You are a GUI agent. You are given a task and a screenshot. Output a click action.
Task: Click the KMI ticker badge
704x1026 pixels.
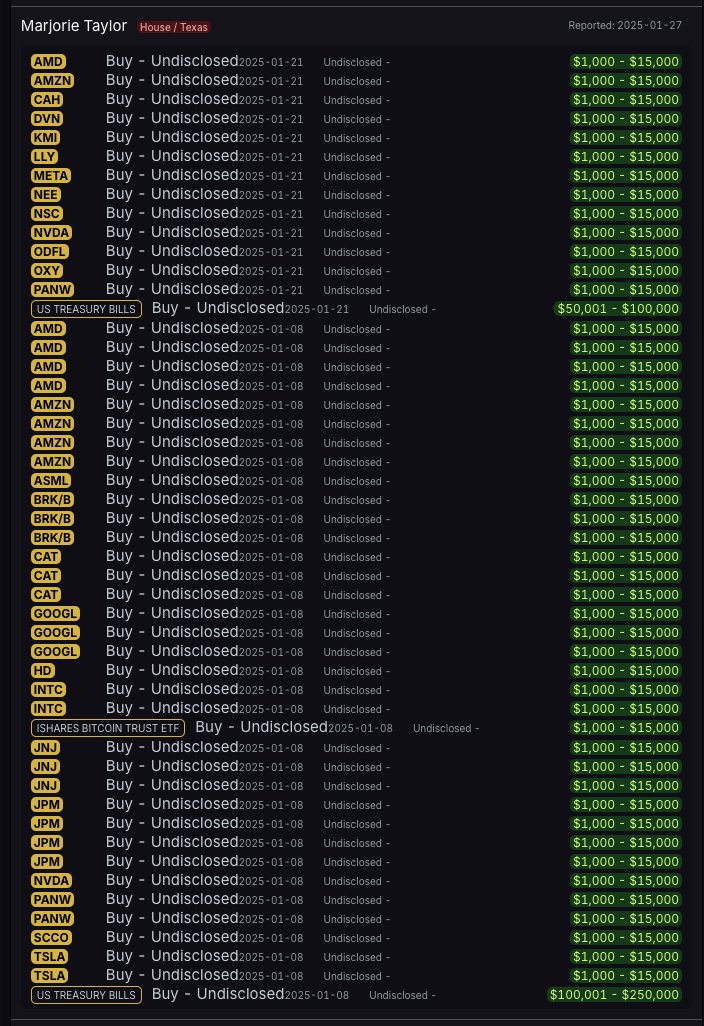(x=46, y=137)
